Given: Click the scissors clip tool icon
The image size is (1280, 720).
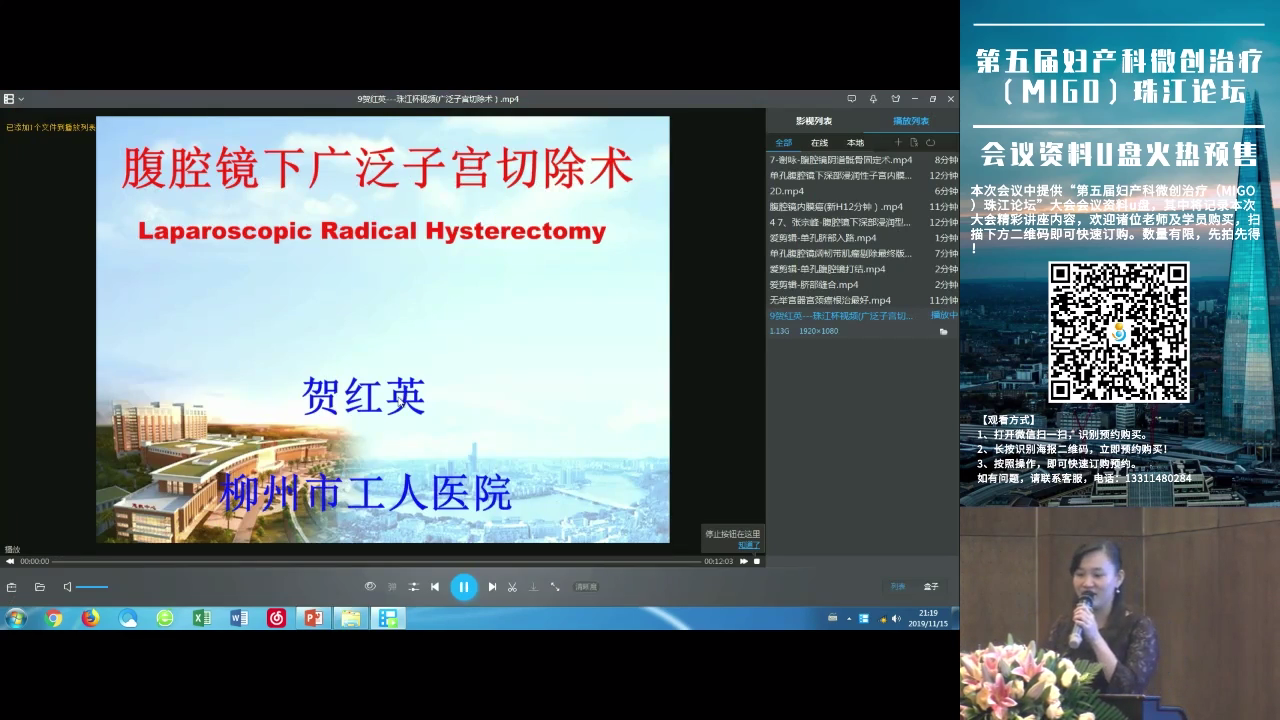Looking at the screenshot, I should [512, 587].
